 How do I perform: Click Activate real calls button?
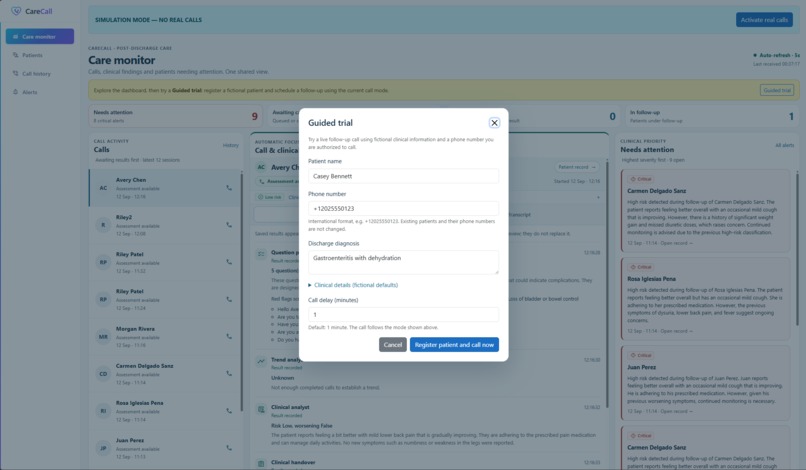(x=764, y=20)
